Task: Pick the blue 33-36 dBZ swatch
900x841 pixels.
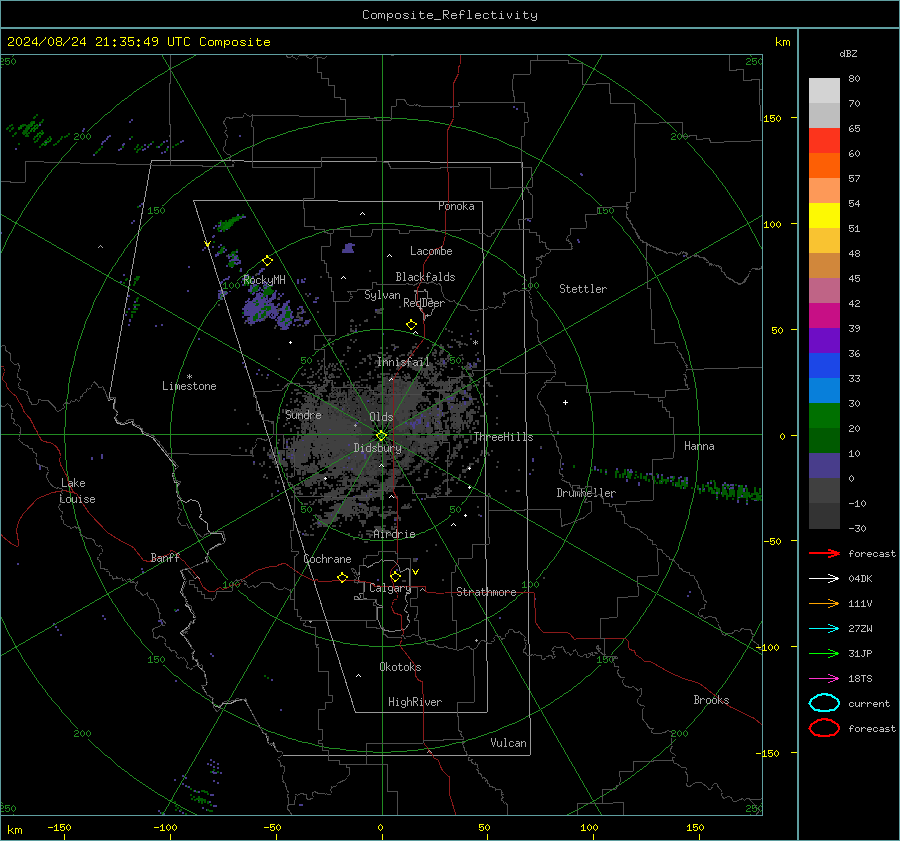Action: (824, 366)
